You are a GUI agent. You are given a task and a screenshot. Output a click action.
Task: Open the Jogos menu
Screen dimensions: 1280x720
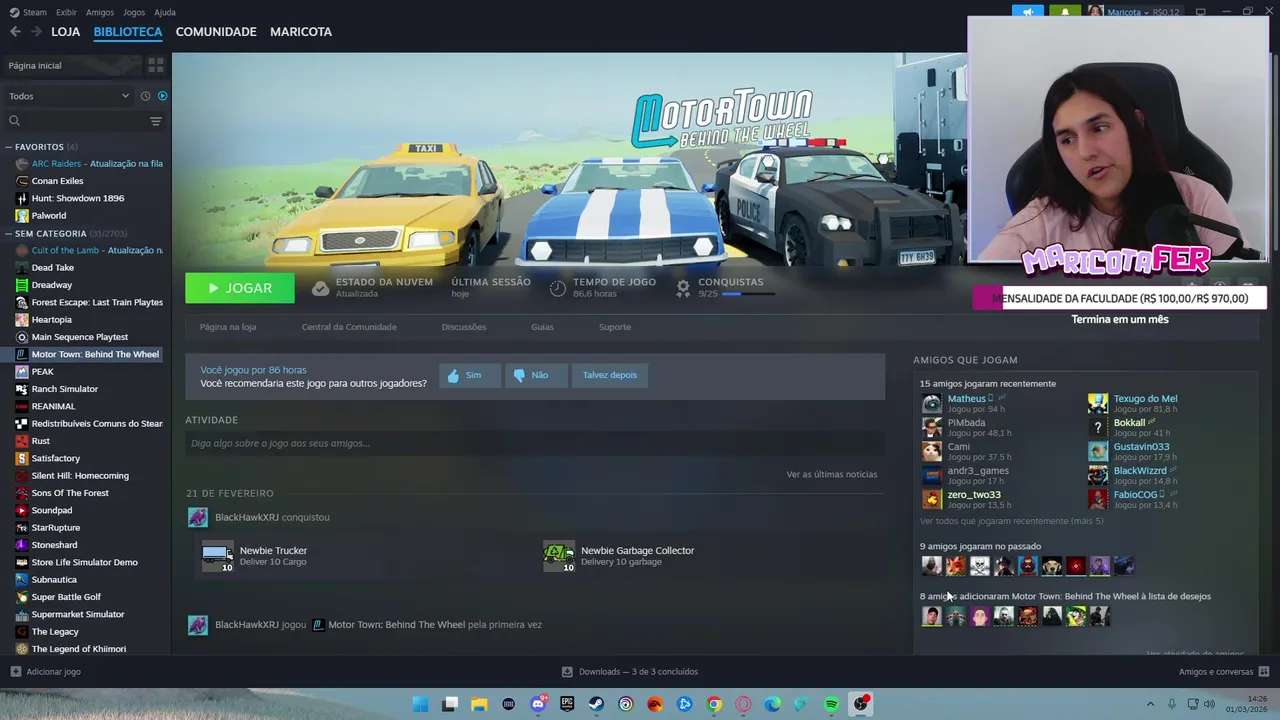[x=134, y=12]
